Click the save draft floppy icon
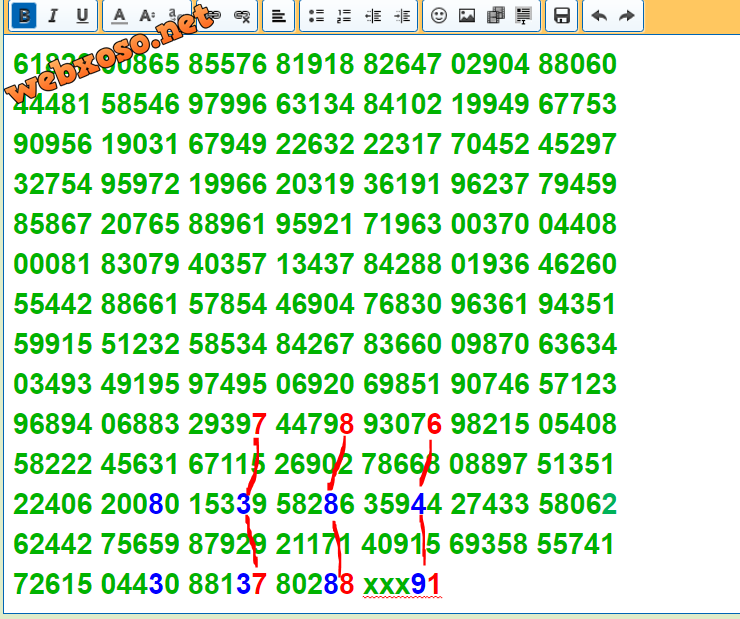 tap(562, 15)
